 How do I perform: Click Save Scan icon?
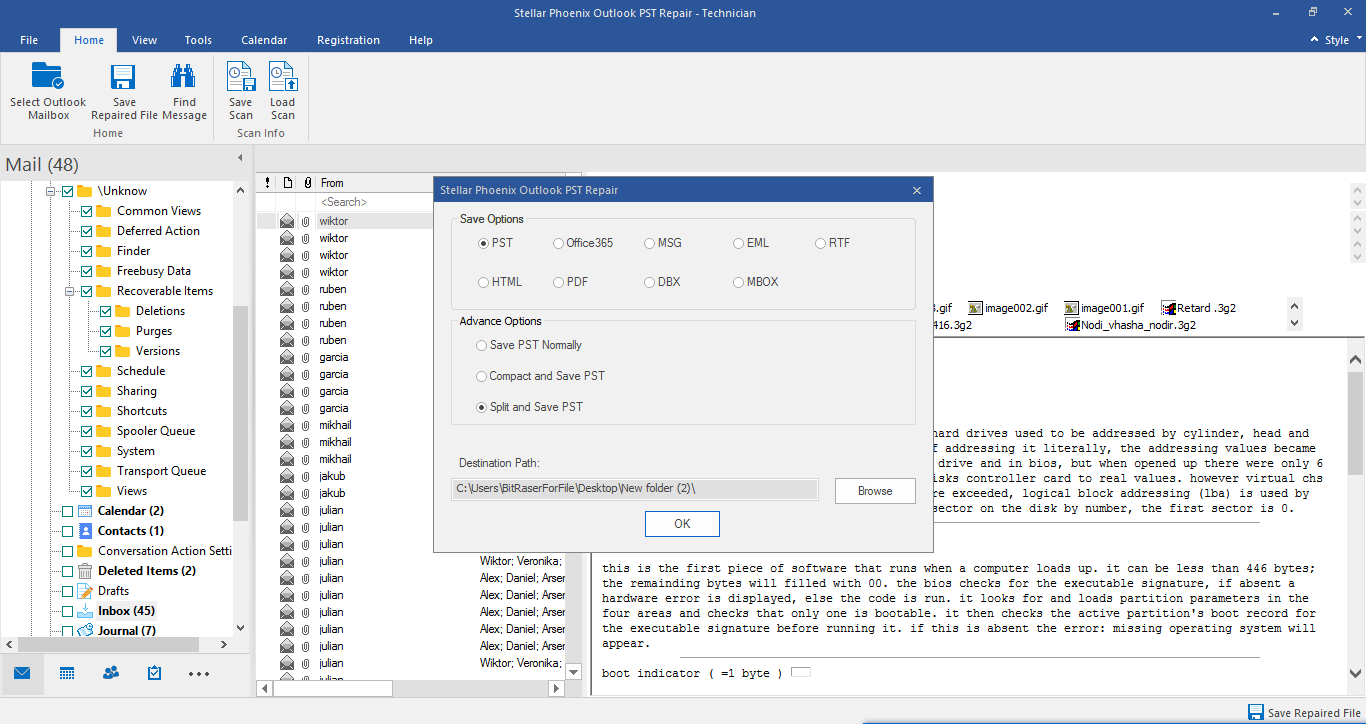[x=241, y=77]
